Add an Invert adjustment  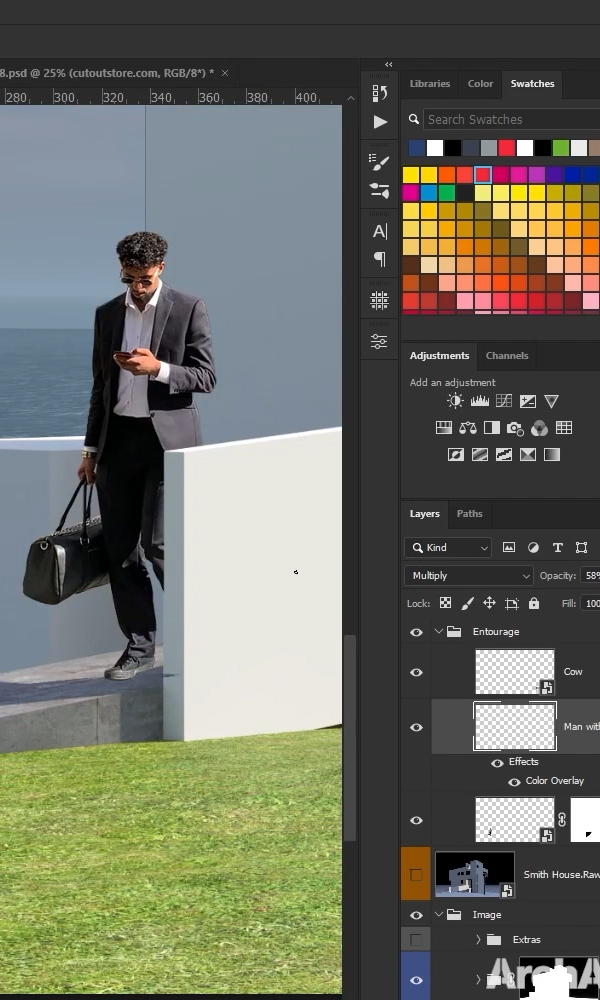[456, 455]
